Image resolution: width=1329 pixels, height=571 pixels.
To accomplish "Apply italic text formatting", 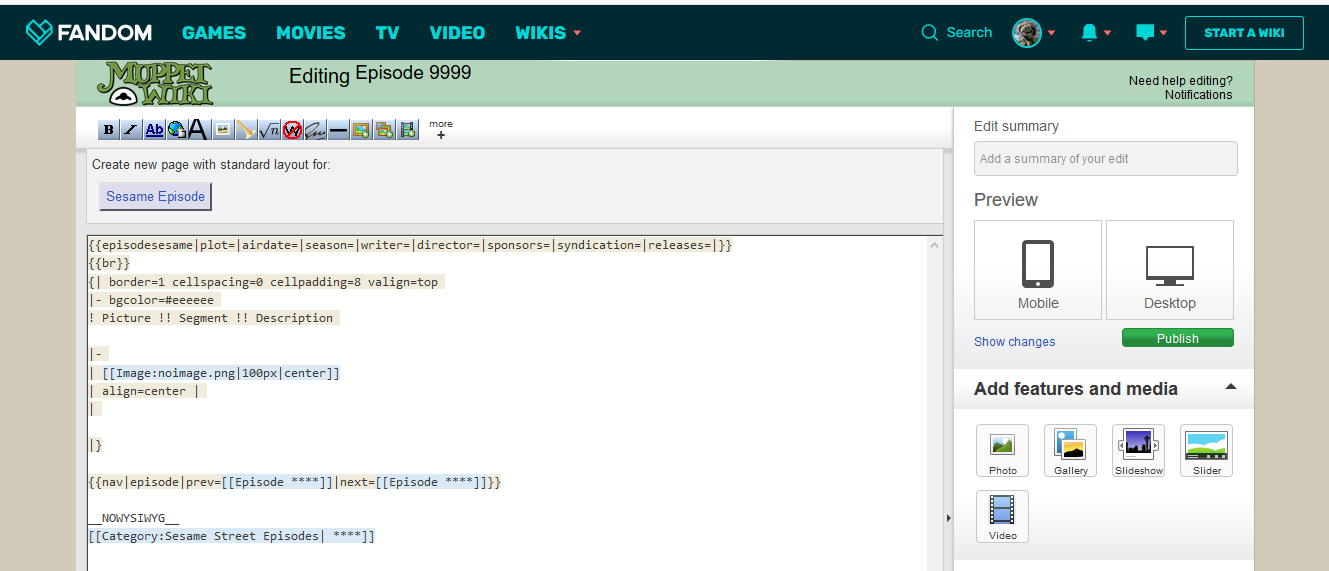I will (131, 130).
